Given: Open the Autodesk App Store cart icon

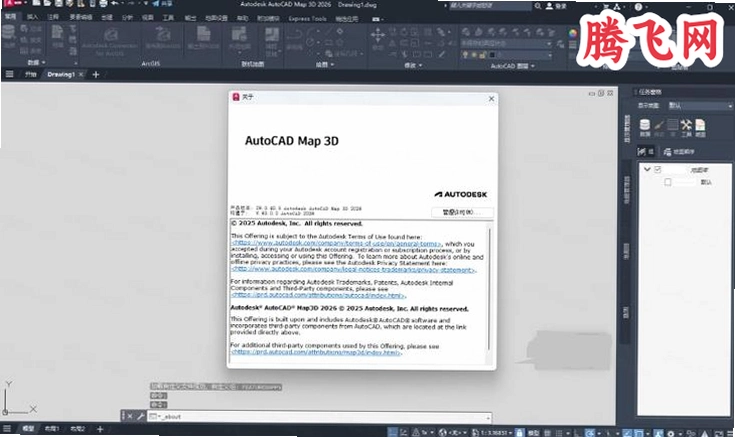Looking at the screenshot, I should pyautogui.click(x=606, y=7).
